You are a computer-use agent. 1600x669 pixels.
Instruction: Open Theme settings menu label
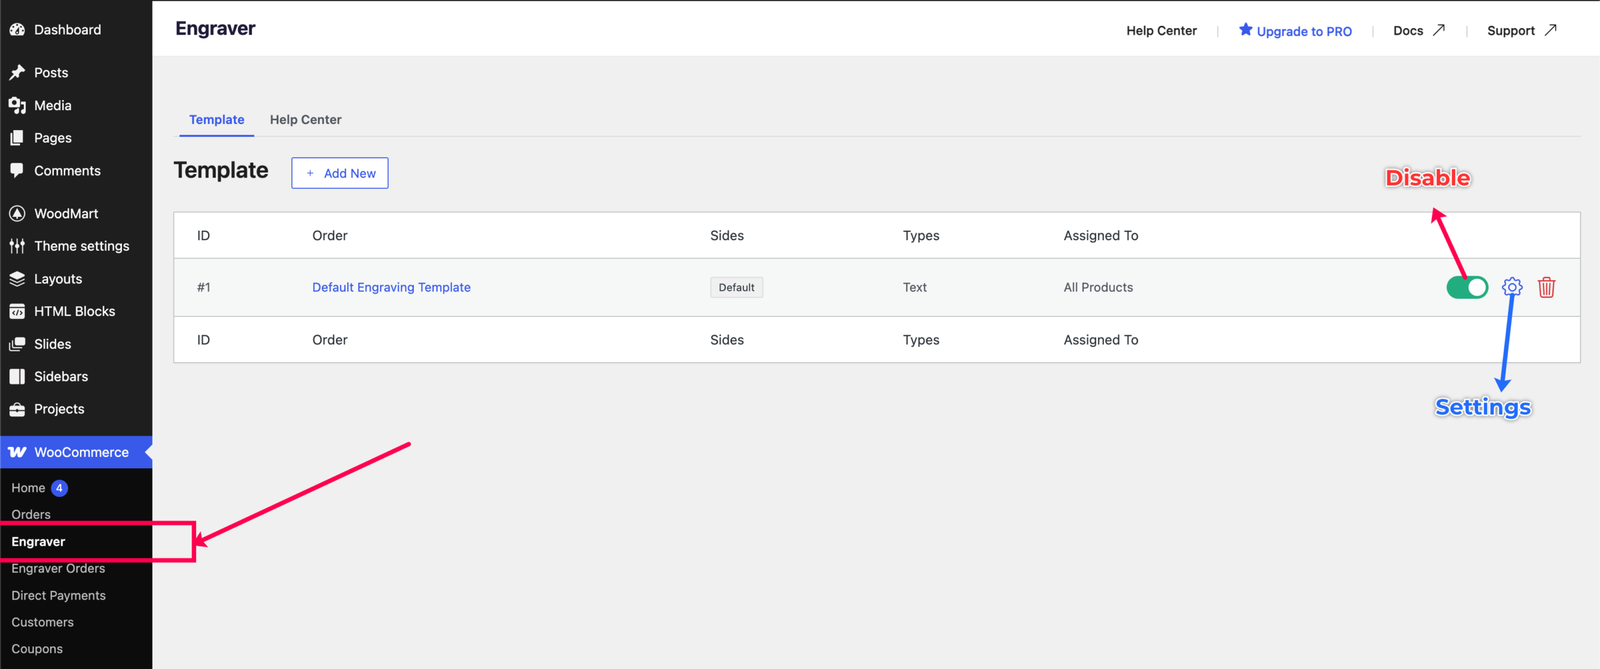(82, 246)
